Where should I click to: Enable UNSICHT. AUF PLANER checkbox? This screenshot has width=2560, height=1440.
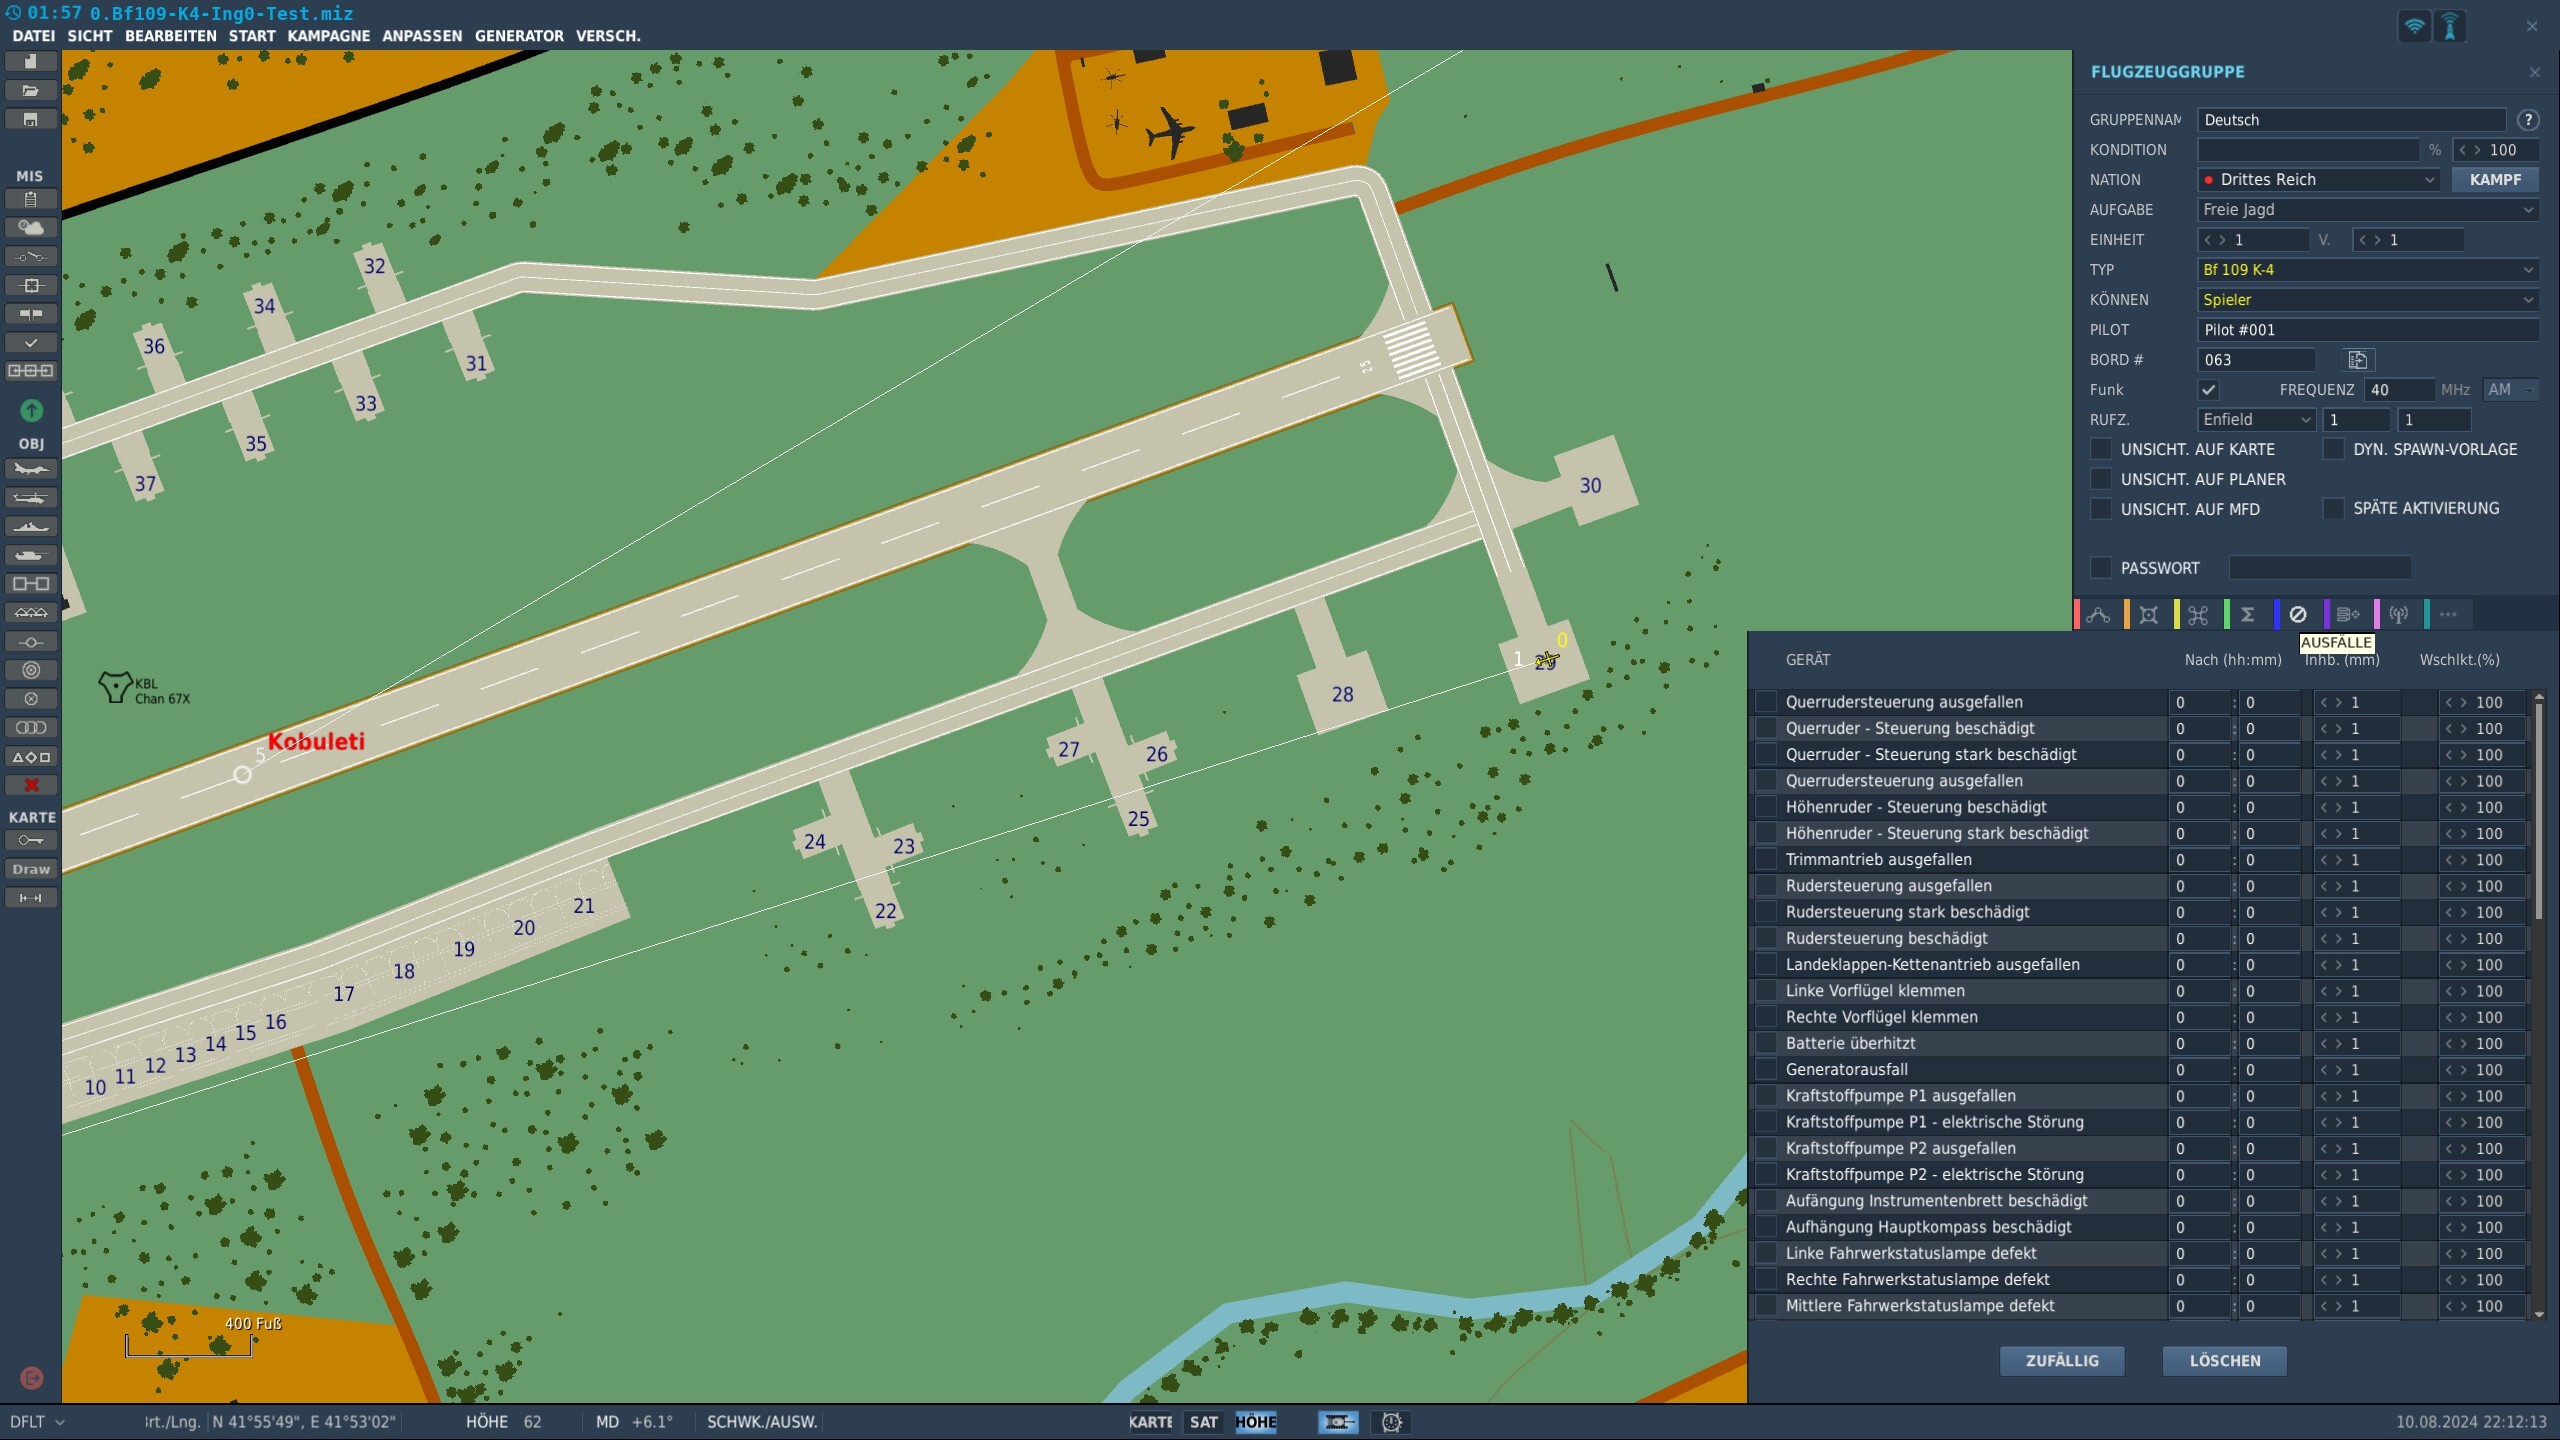(2101, 479)
